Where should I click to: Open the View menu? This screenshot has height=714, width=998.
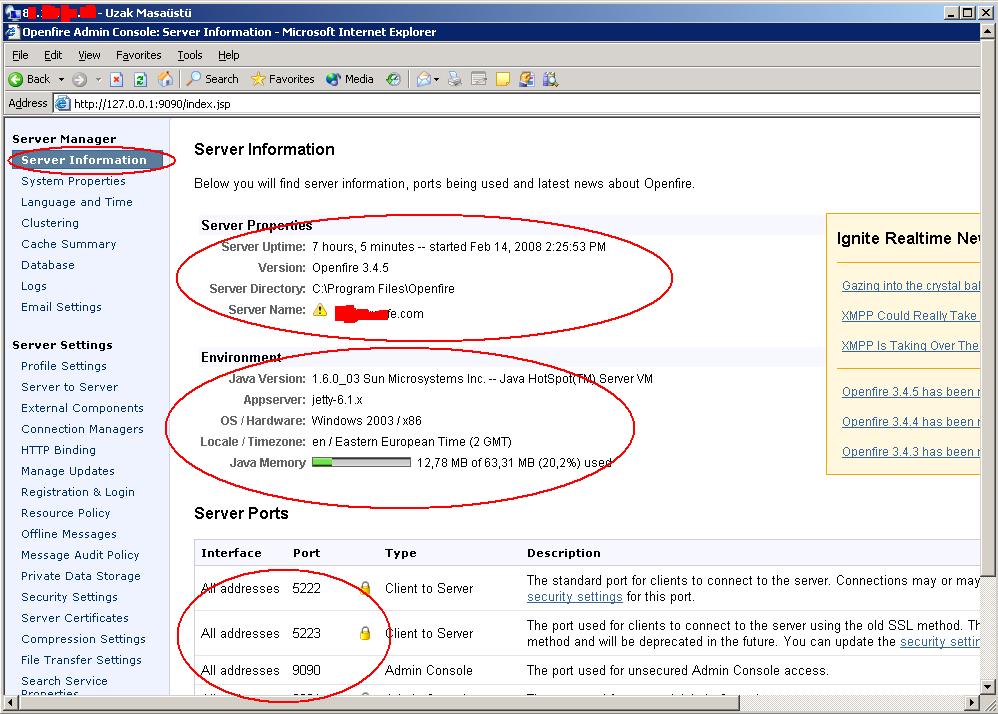(x=89, y=55)
